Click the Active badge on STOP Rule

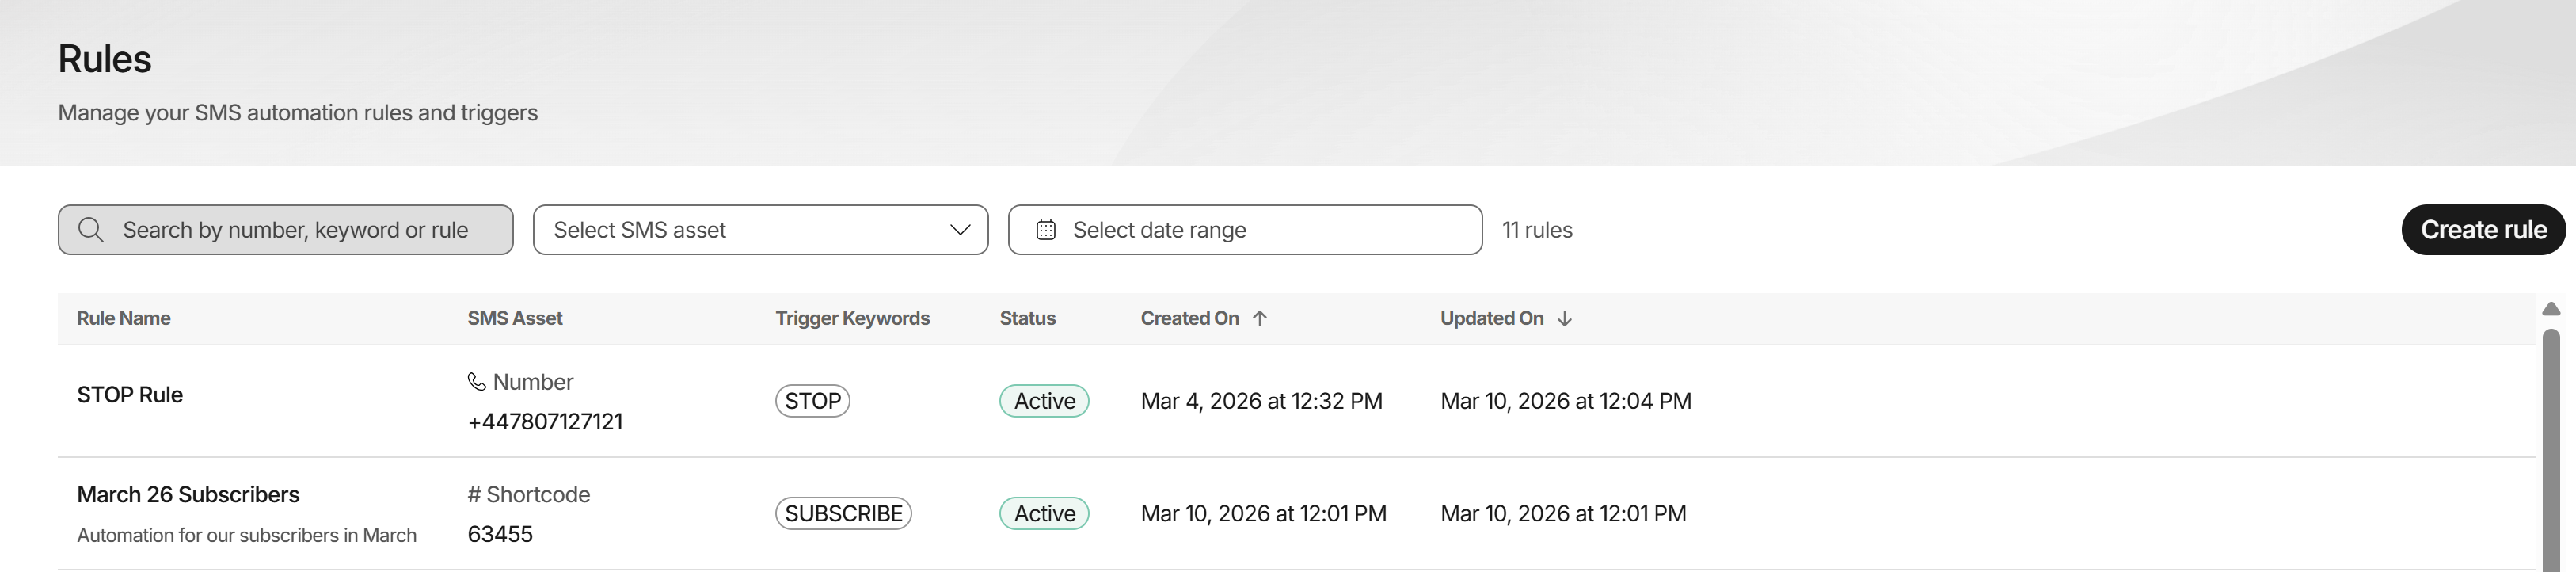tap(1044, 401)
